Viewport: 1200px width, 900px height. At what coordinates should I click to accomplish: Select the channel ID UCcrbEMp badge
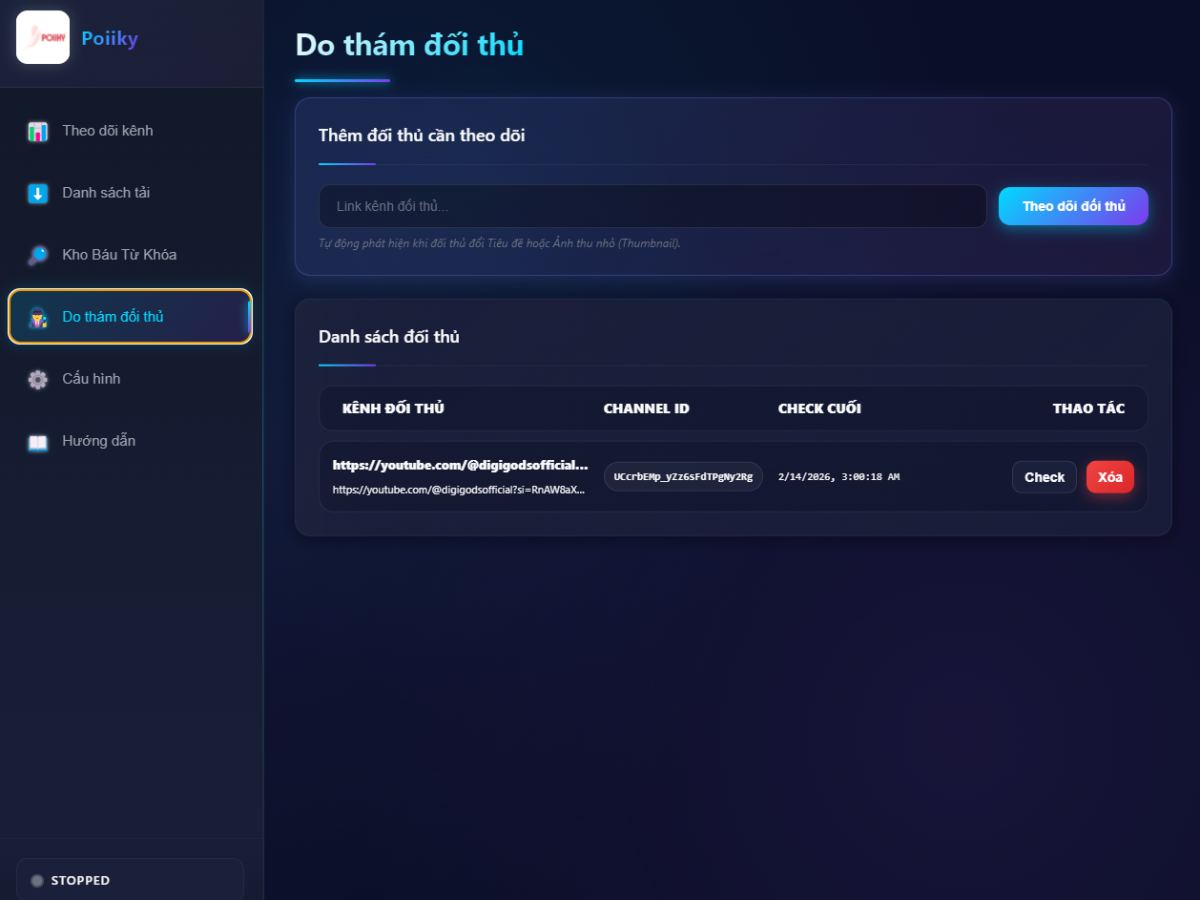pyautogui.click(x=683, y=477)
